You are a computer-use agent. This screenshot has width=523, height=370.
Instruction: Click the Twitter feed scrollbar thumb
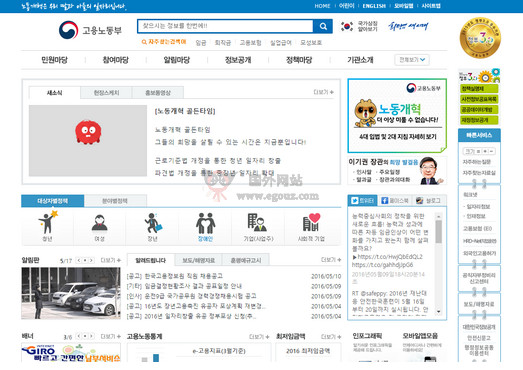click(x=439, y=231)
